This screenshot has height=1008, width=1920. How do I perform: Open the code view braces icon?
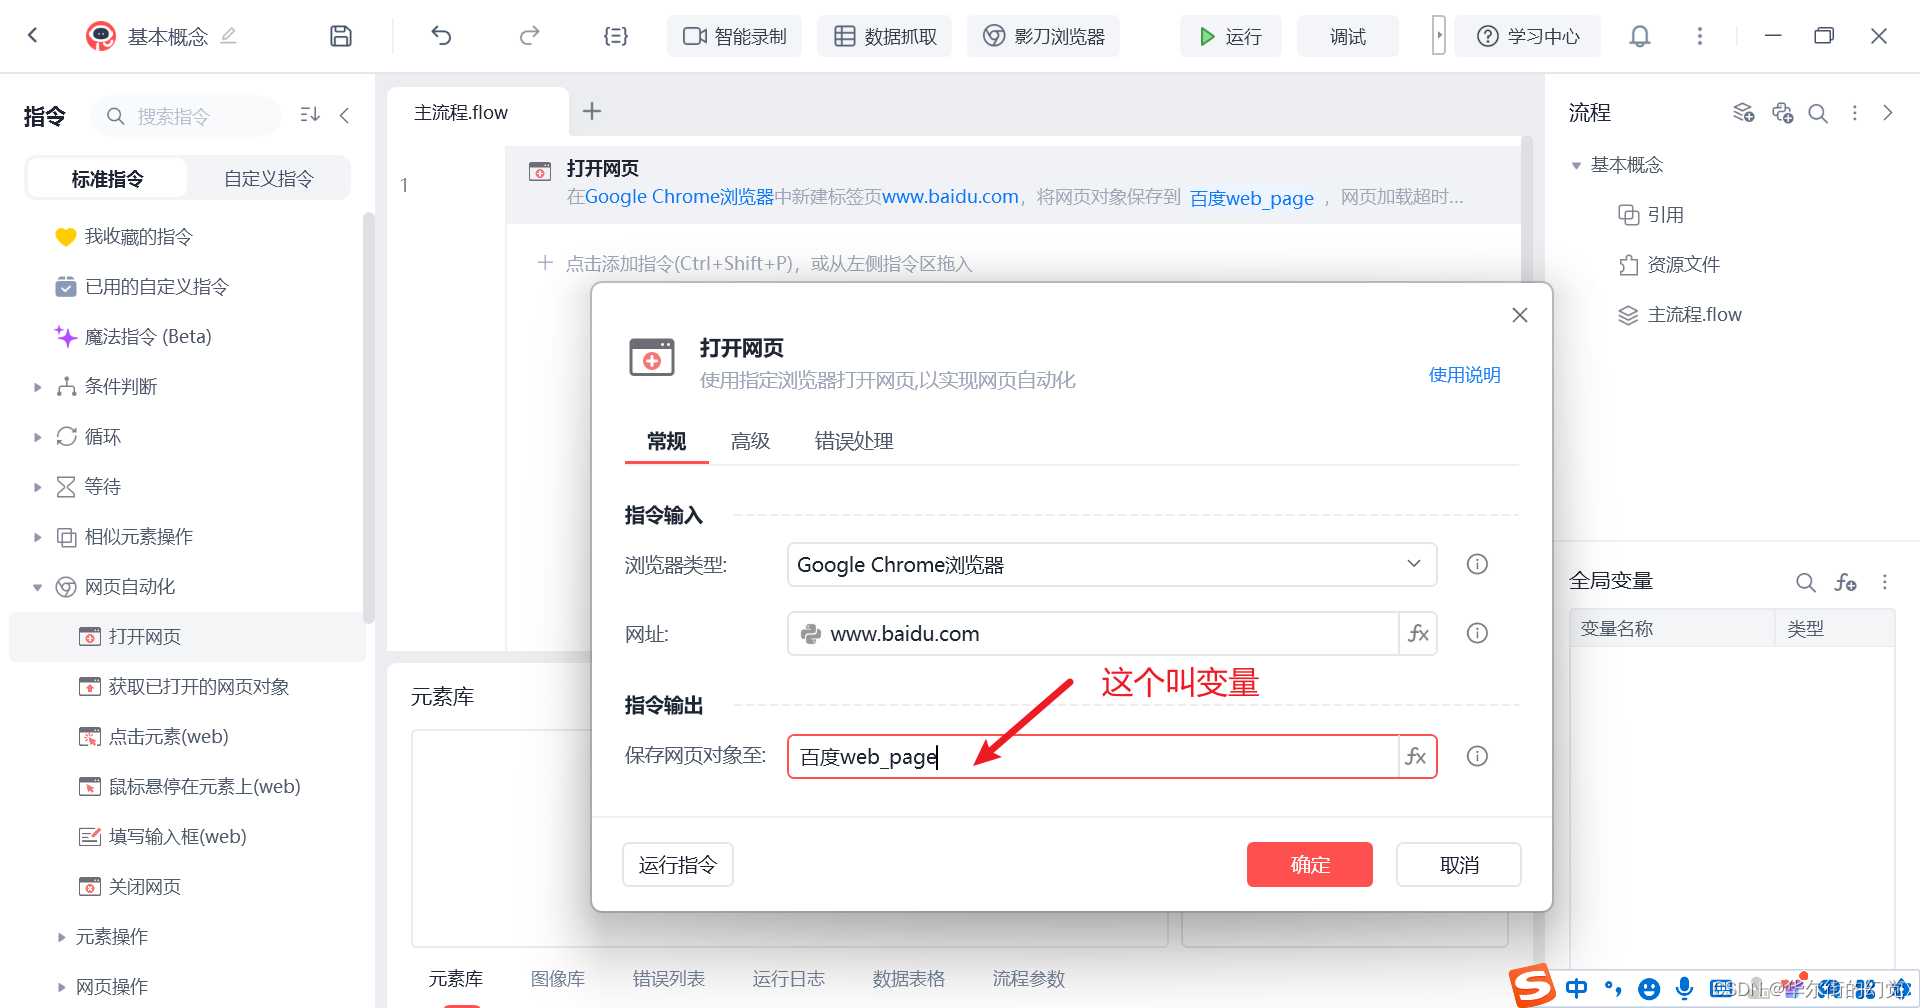coord(616,36)
